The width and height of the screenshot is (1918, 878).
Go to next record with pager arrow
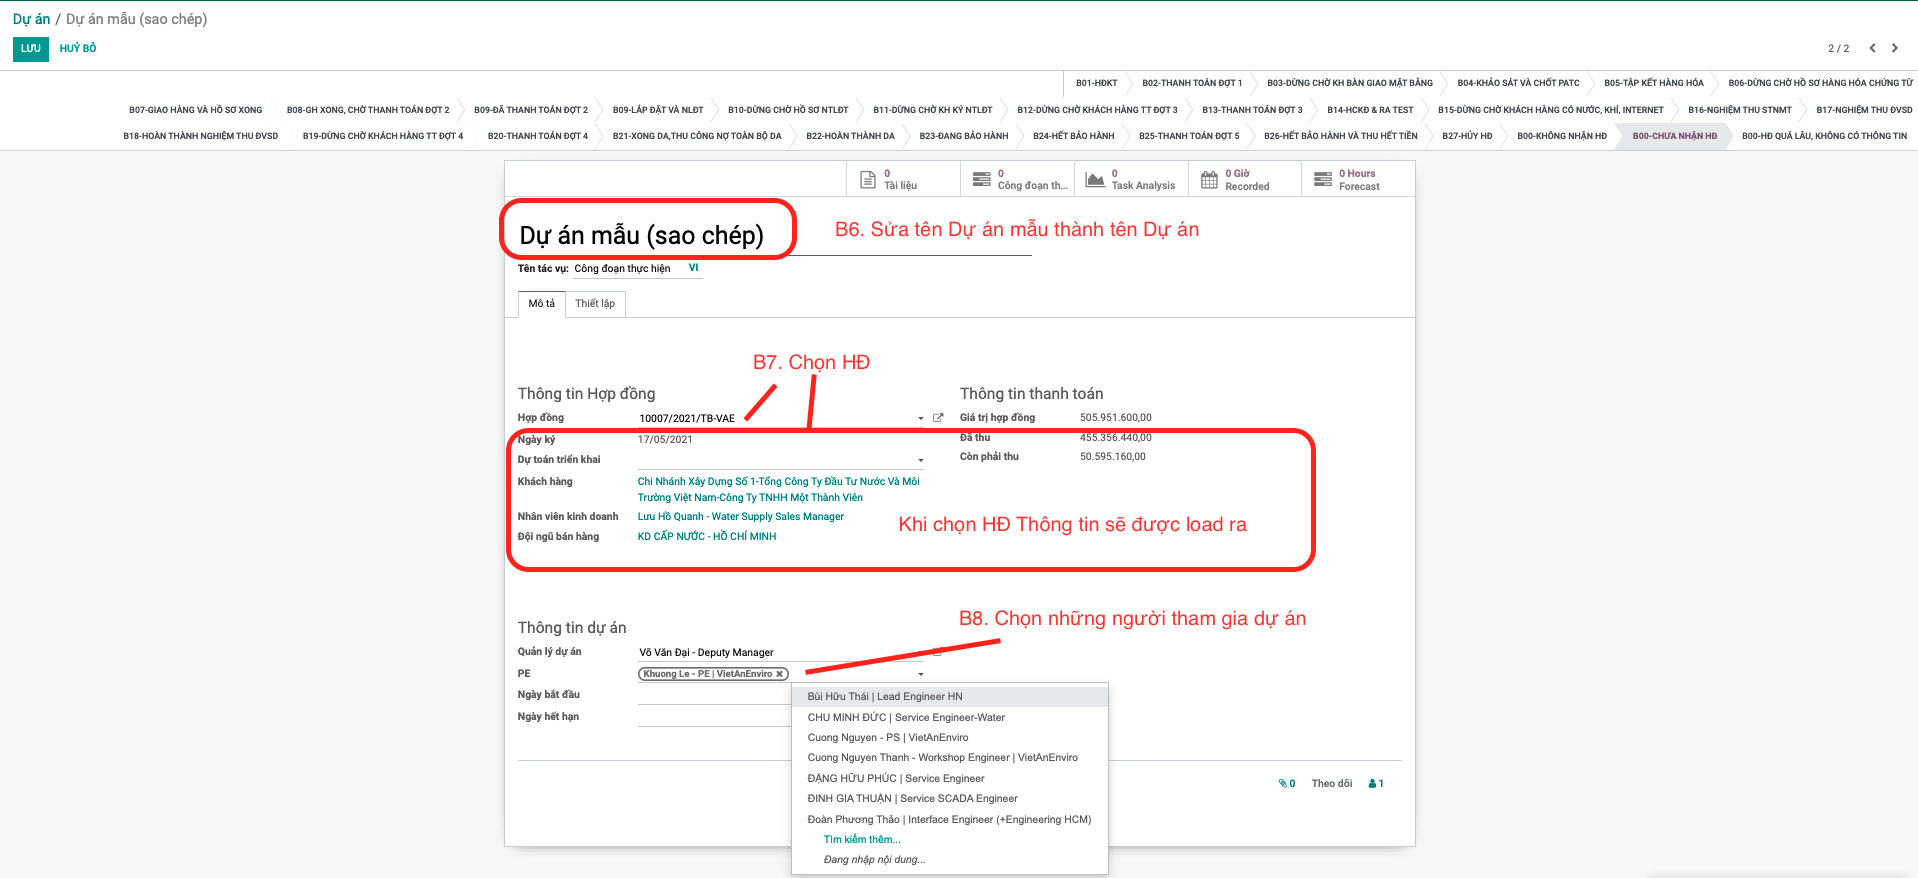(x=1895, y=48)
